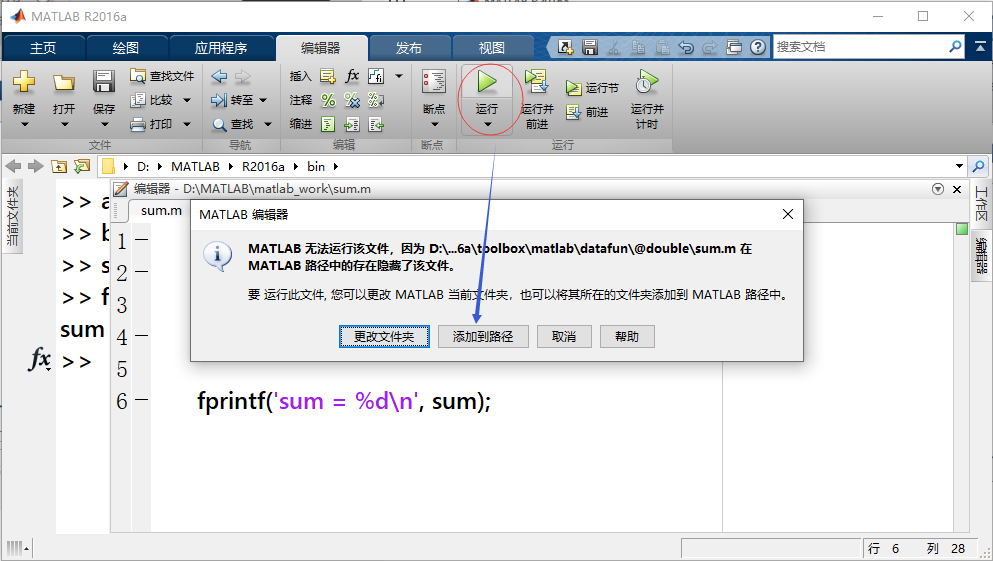Click Find Files (查找文件) button

pyautogui.click(x=162, y=76)
